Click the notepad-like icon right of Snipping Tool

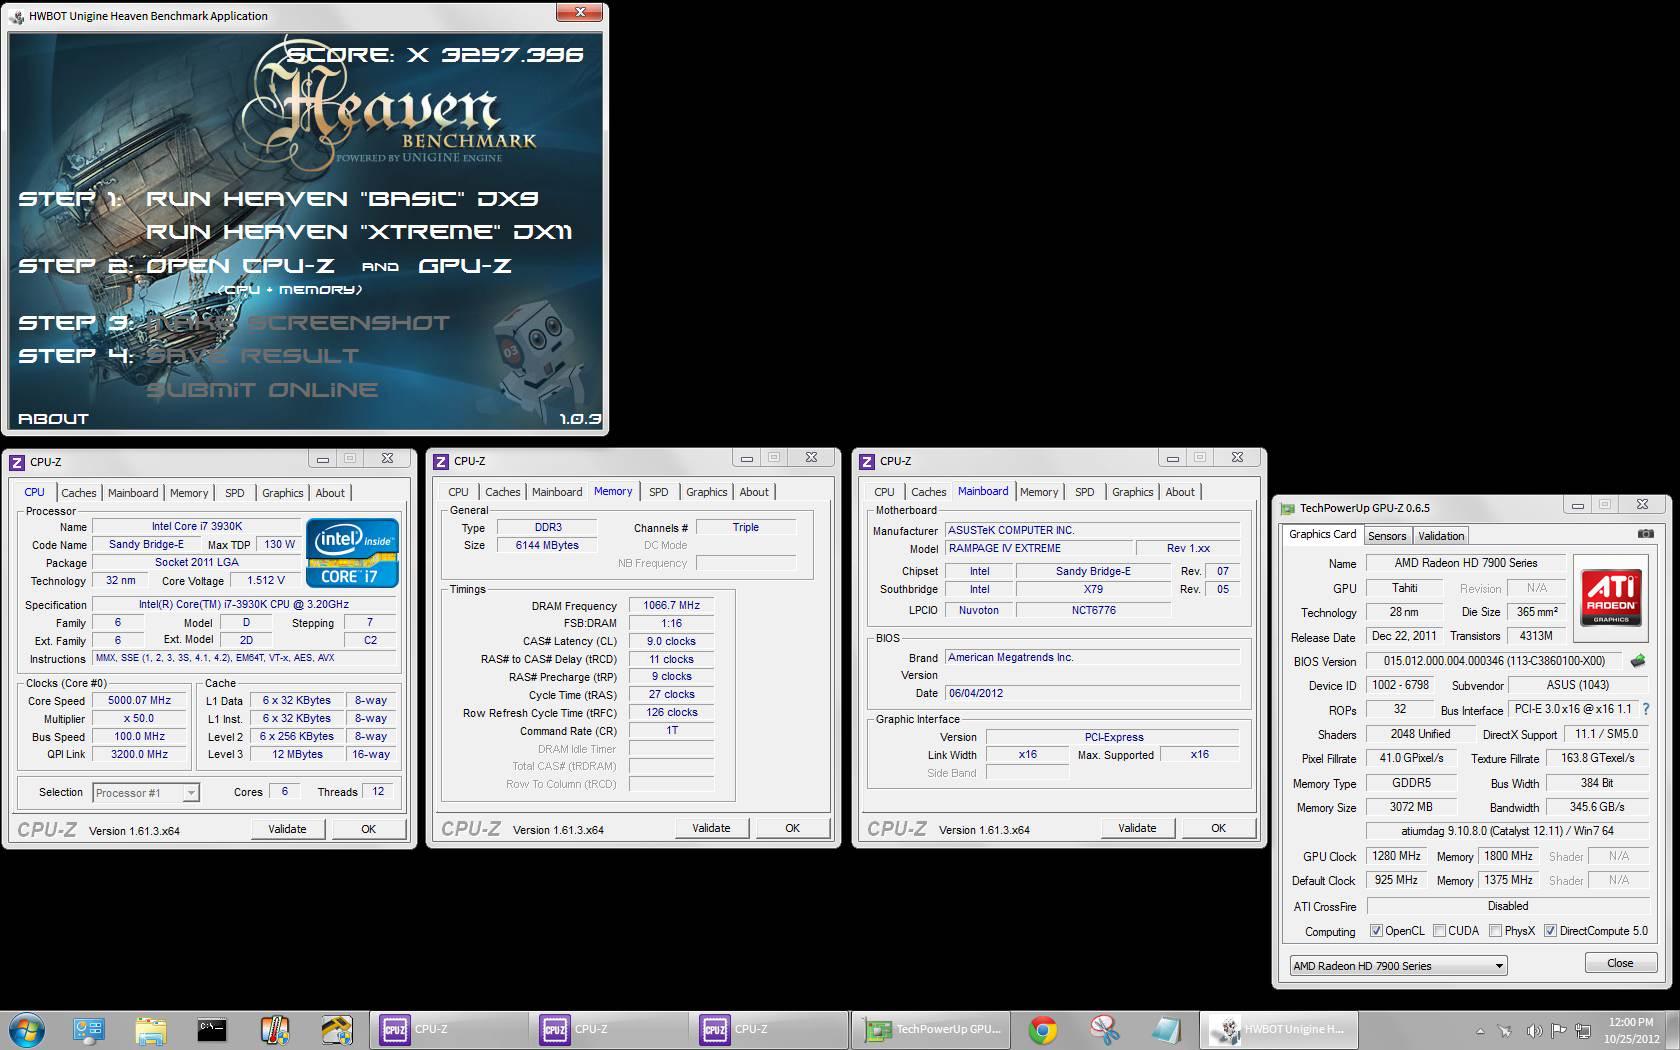(x=1166, y=1030)
